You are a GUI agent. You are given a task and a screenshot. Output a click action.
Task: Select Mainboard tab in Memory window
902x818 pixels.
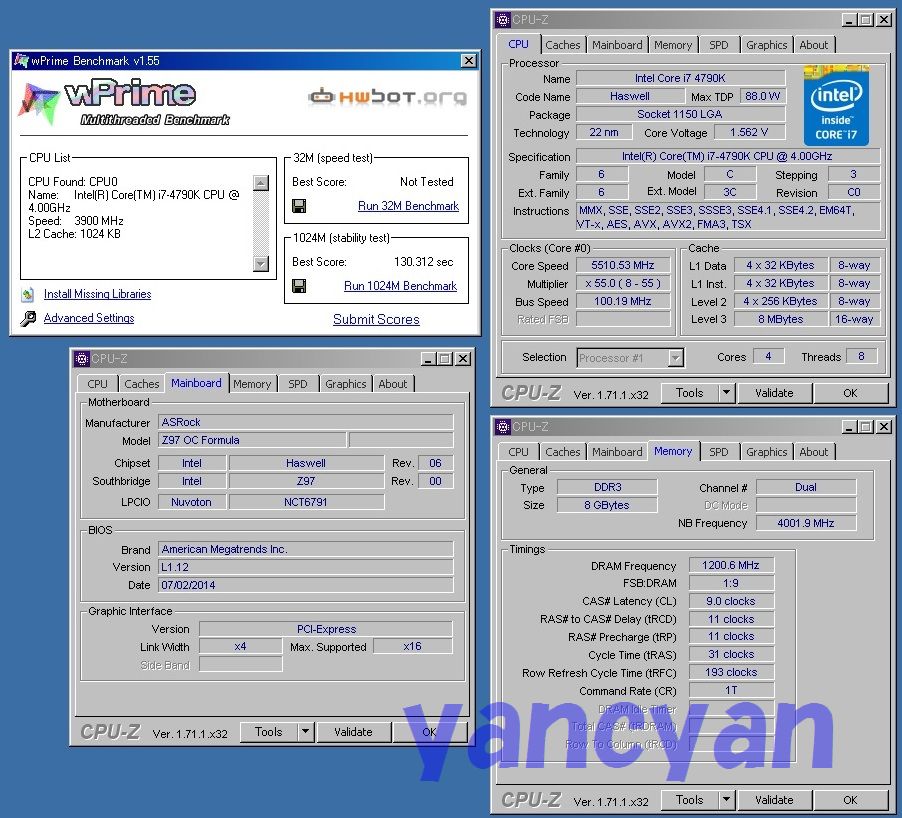pyautogui.click(x=617, y=452)
